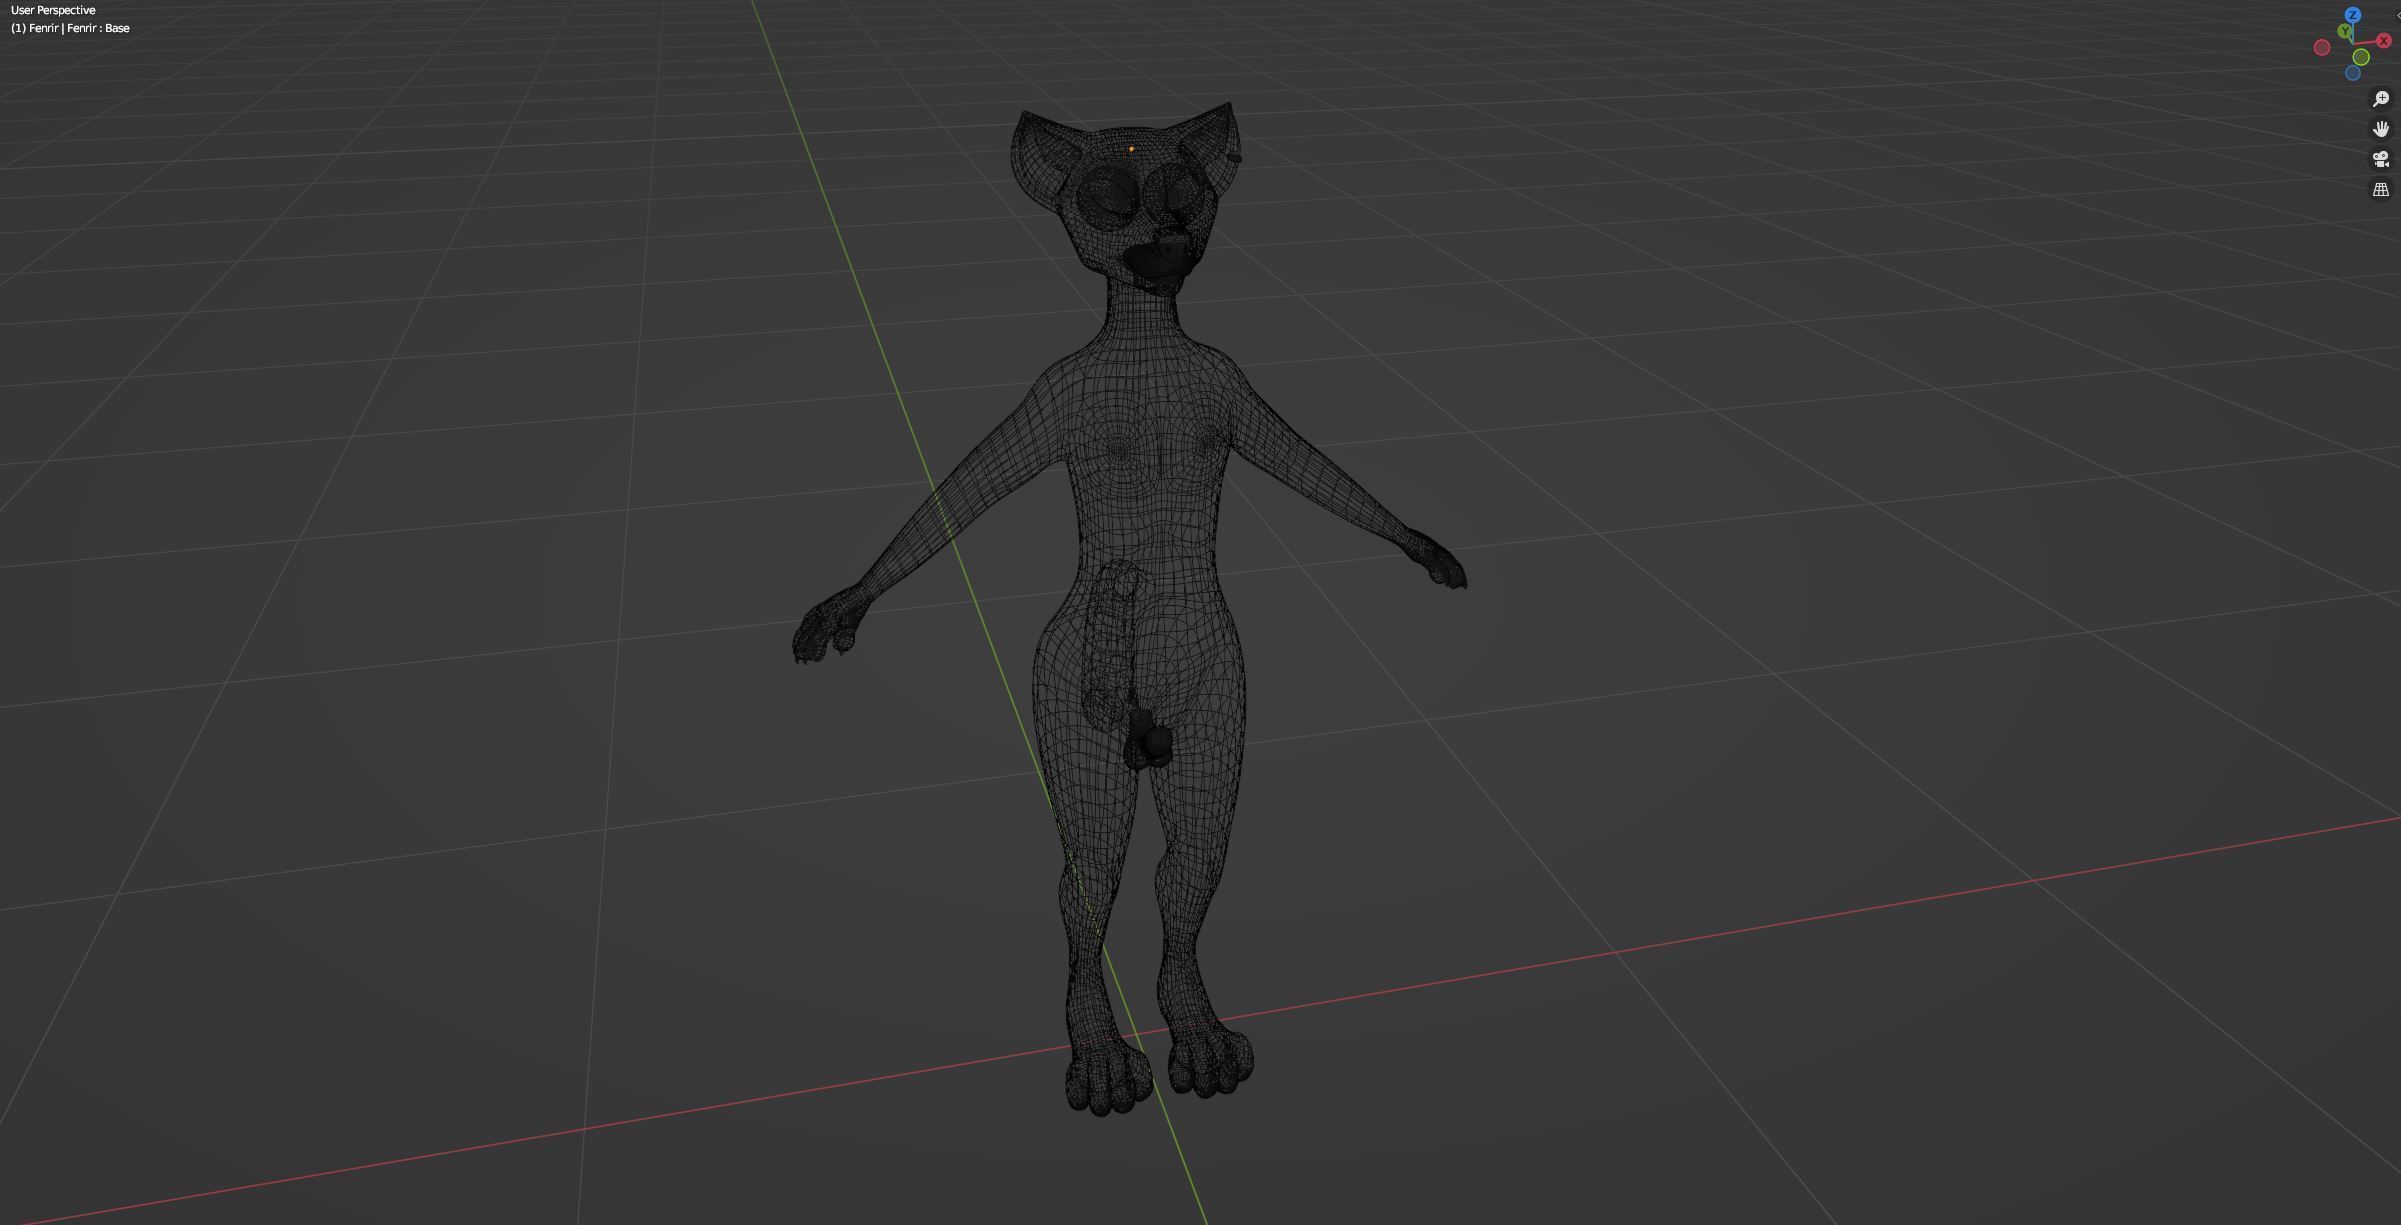
Task: Toggle camera view with the camera icon
Action: pos(2381,158)
